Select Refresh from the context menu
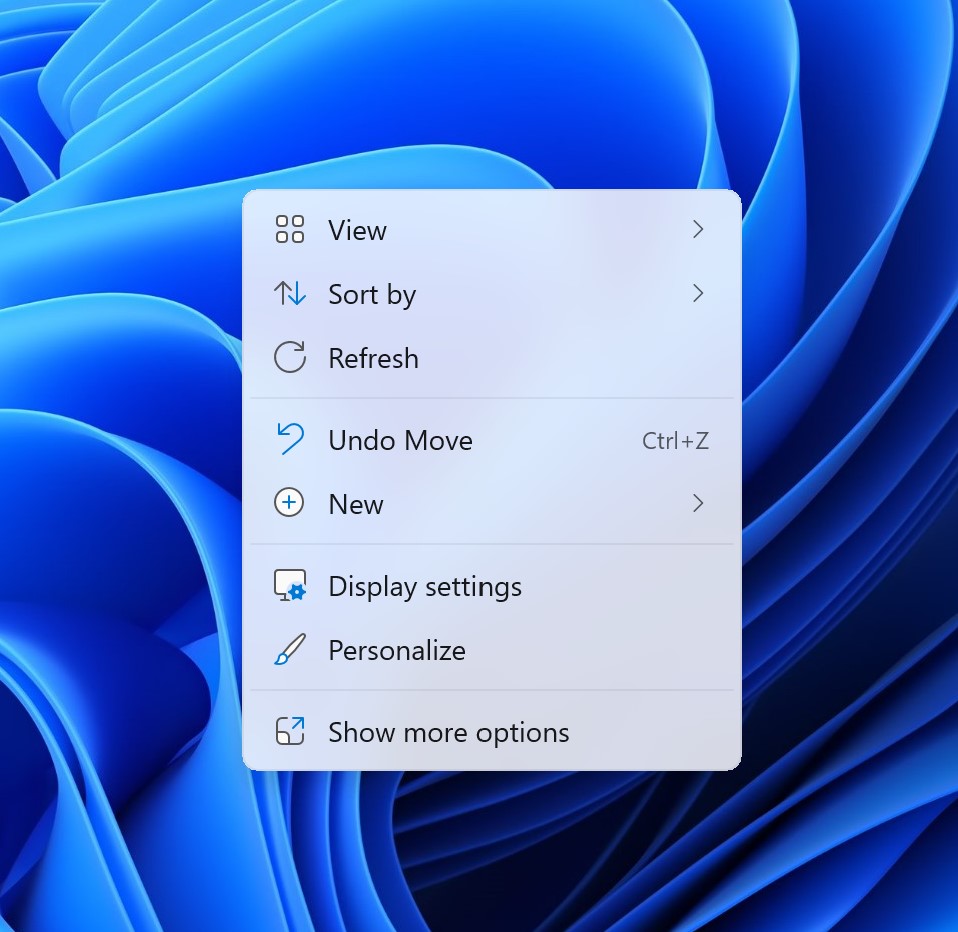This screenshot has width=958, height=932. coord(492,358)
